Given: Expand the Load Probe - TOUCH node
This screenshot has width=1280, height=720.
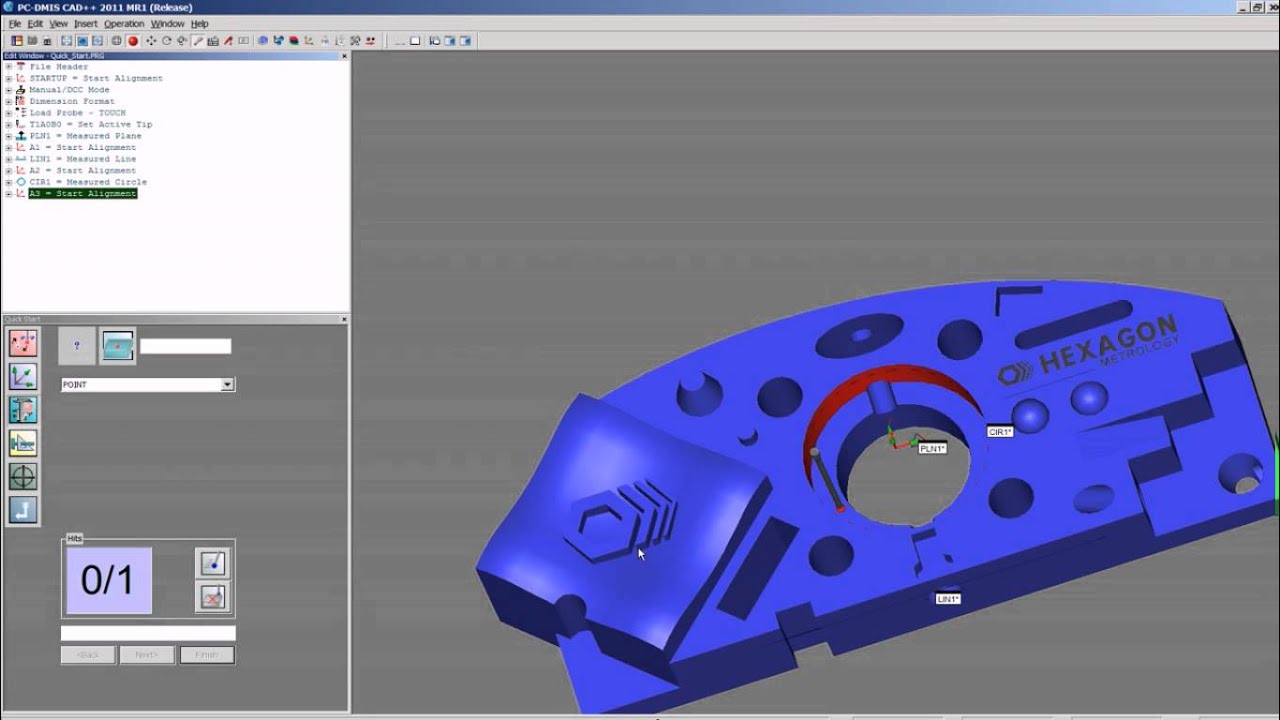Looking at the screenshot, I should 9,113.
